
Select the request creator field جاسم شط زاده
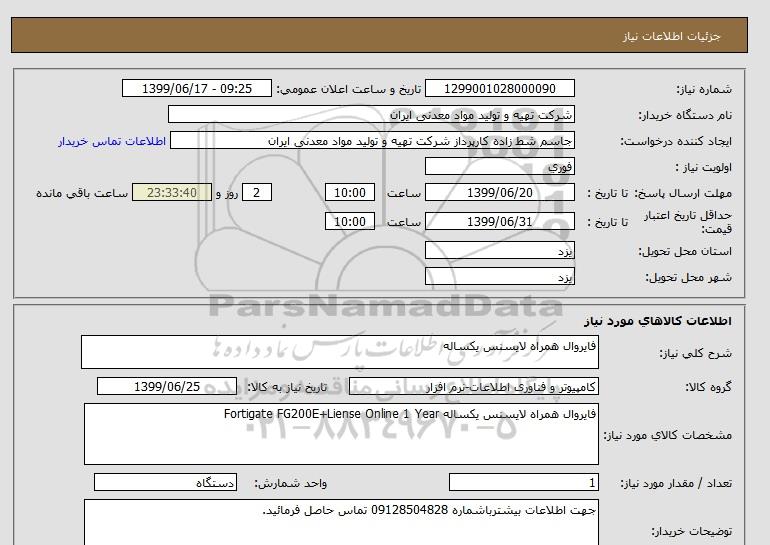coord(372,140)
